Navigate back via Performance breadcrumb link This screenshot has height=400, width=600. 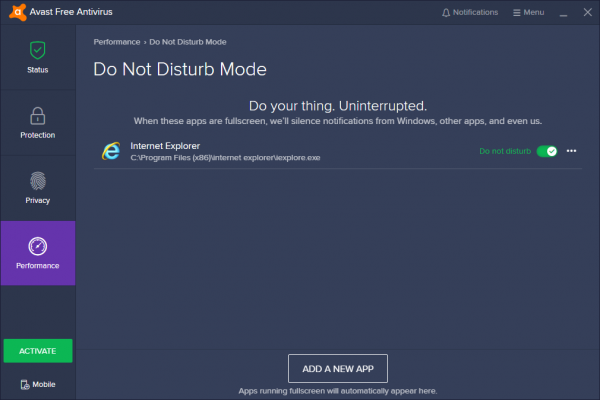[116, 44]
